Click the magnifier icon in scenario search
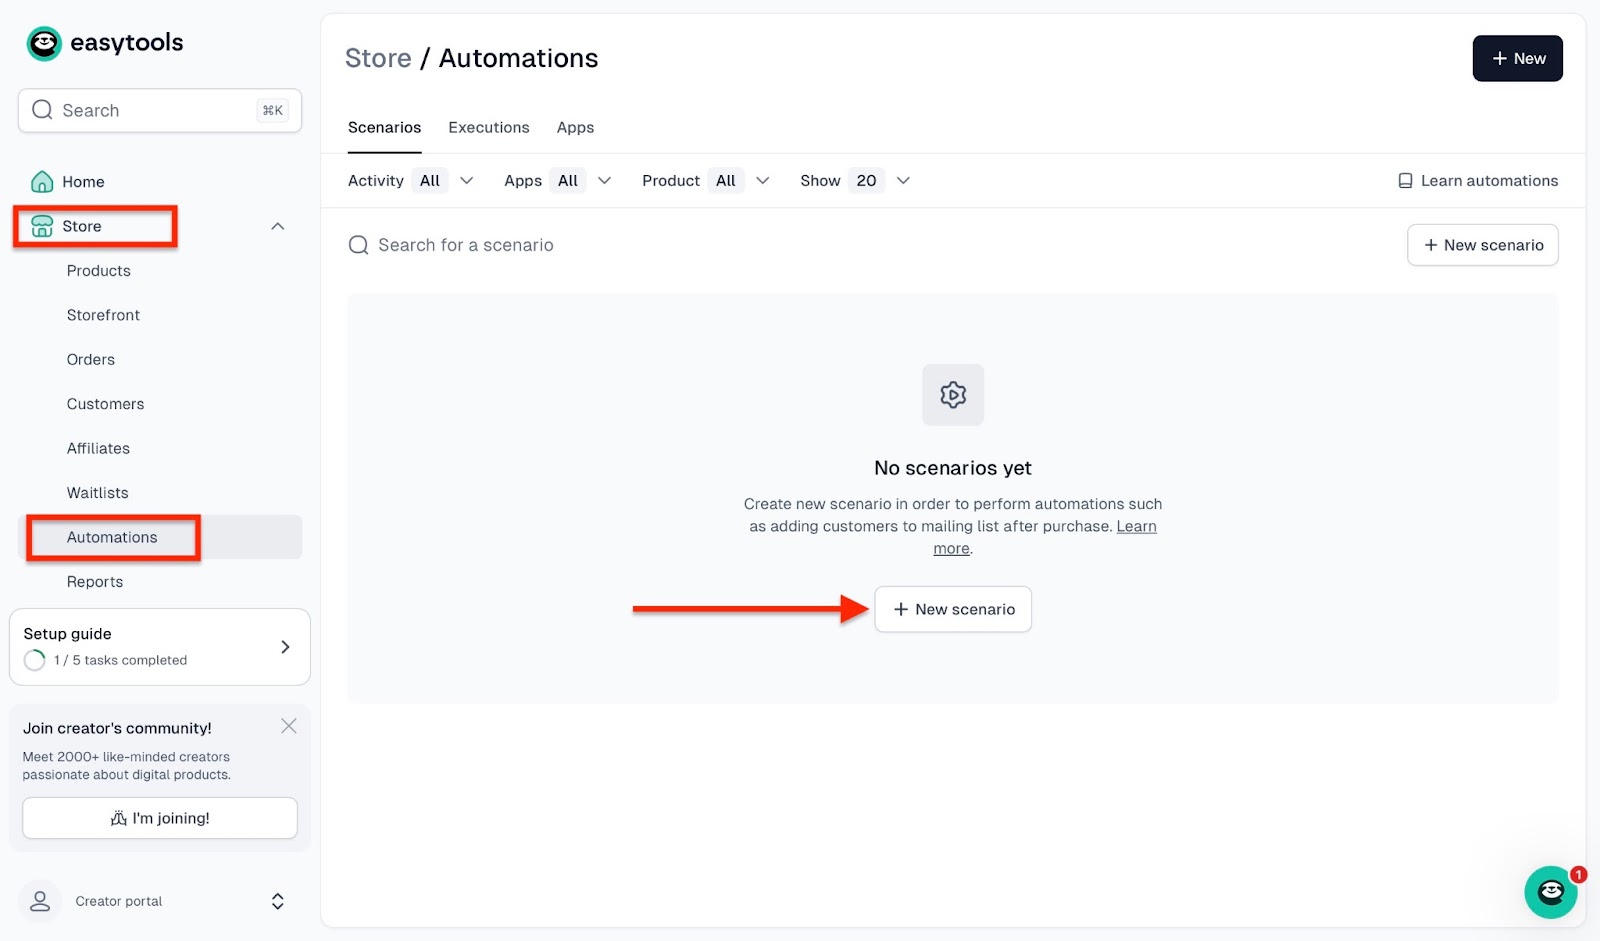Image resolution: width=1600 pixels, height=941 pixels. [x=358, y=245]
